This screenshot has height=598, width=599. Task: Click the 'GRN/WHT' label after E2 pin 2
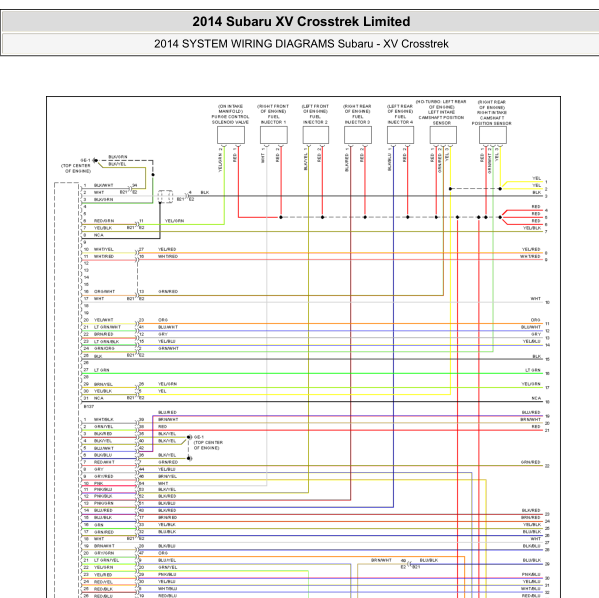pos(168,348)
